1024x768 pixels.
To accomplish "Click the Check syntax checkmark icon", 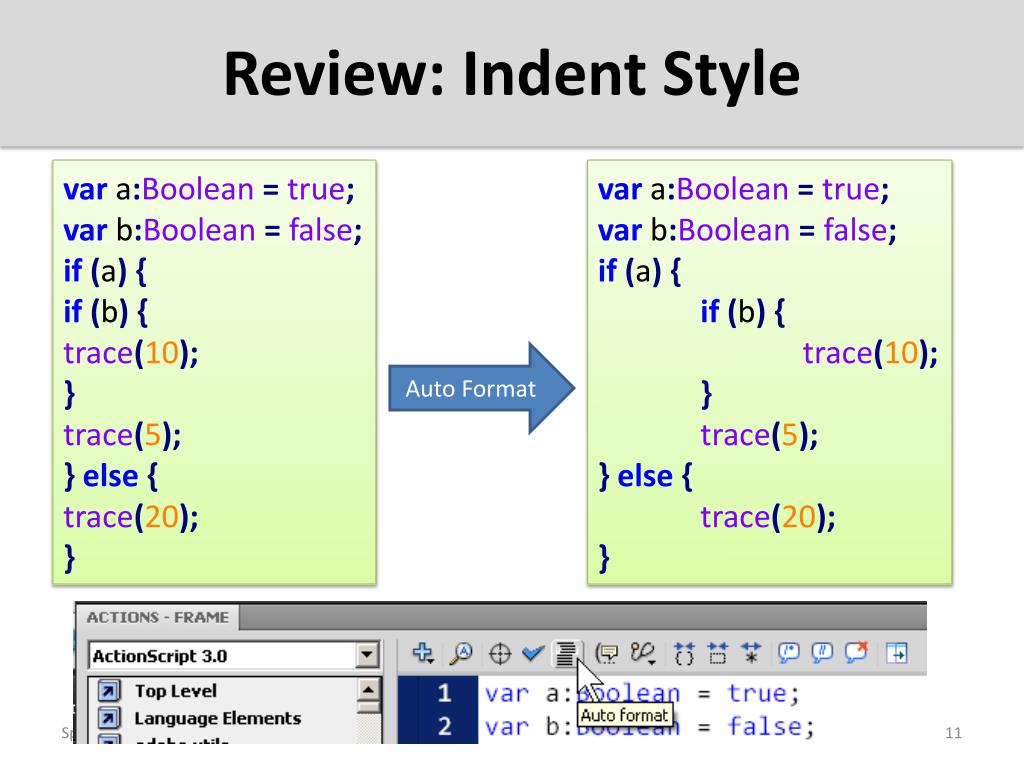I will coord(534,653).
